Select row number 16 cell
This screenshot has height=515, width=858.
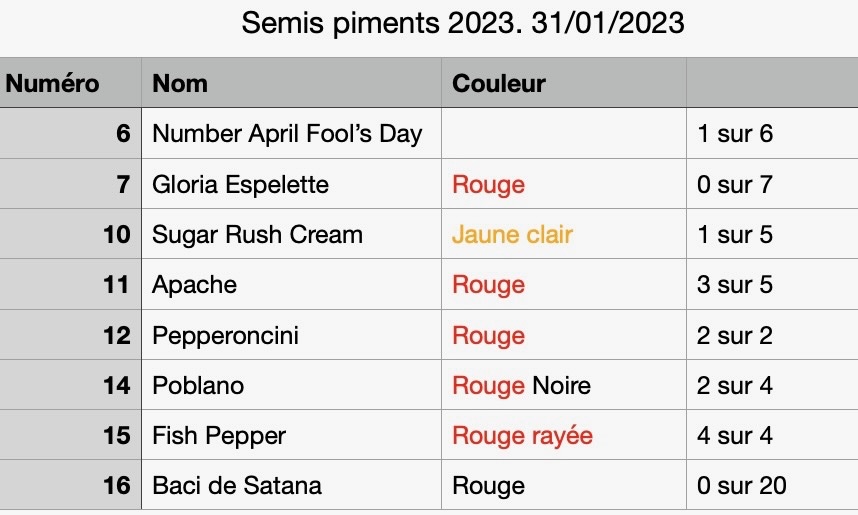point(71,485)
